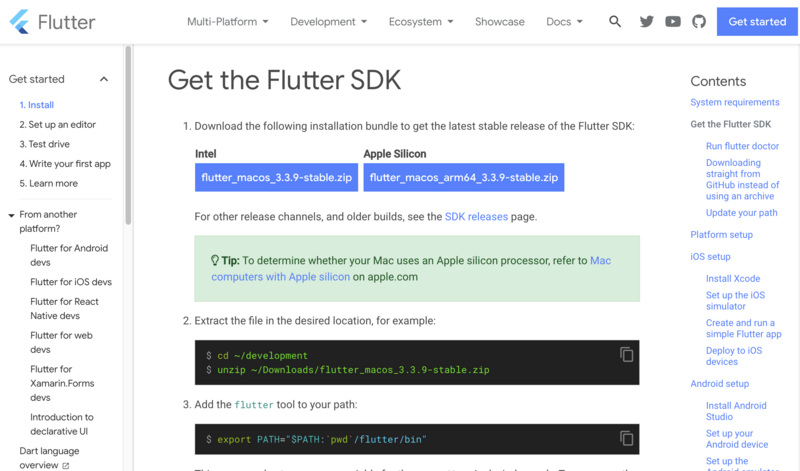Open the Development dropdown menu
This screenshot has height=471, width=800.
pos(329,21)
